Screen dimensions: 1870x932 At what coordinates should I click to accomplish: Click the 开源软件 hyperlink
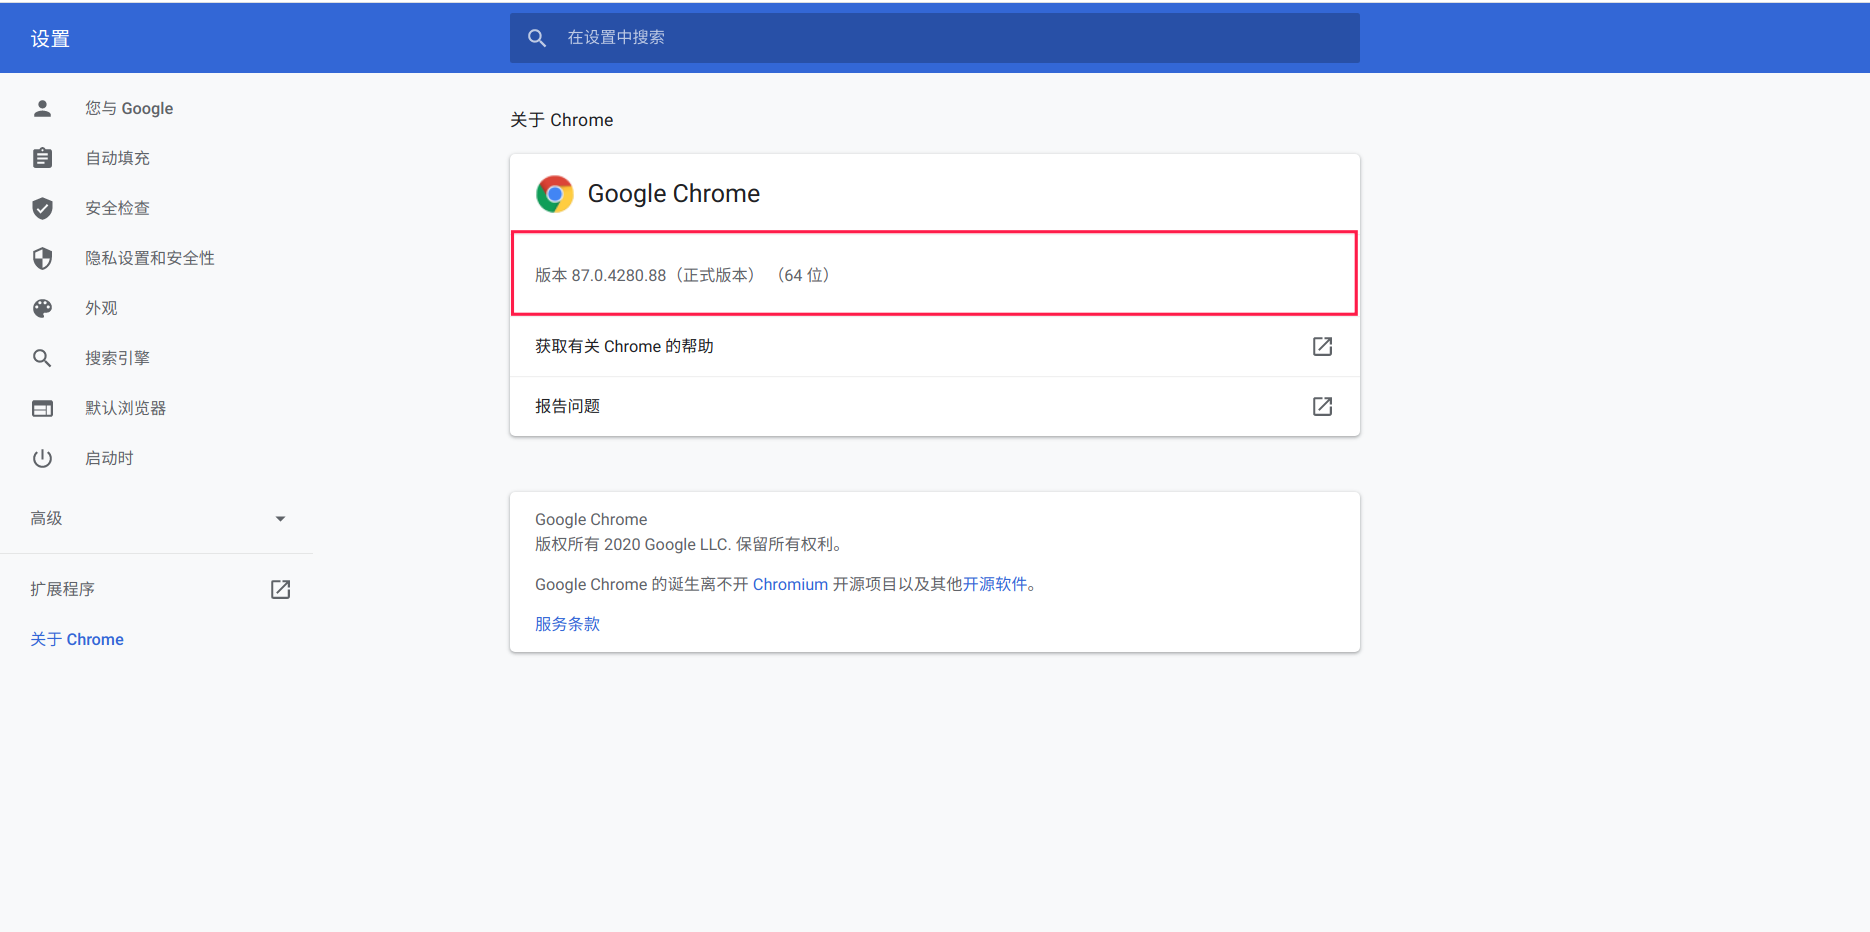[998, 584]
